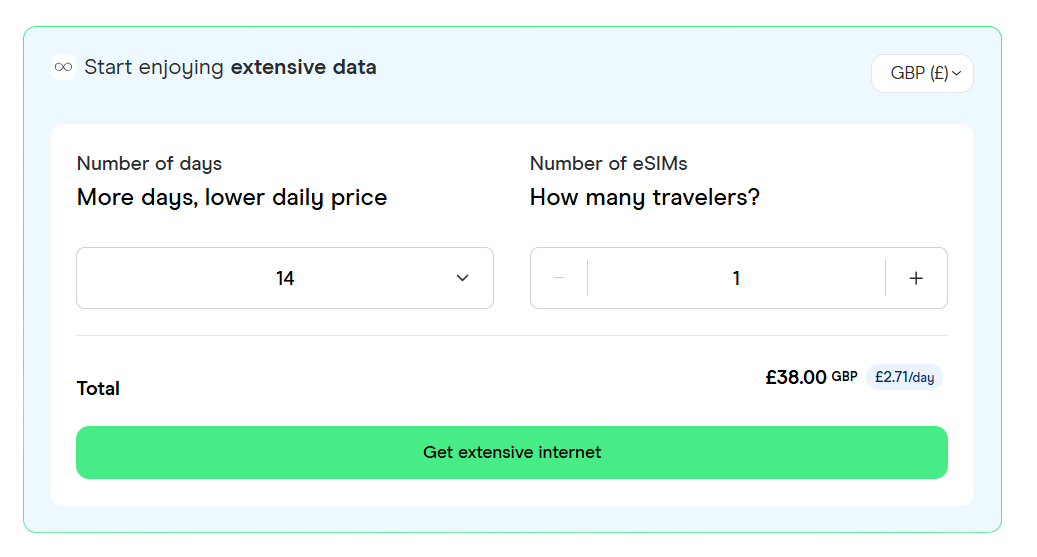Click the Number of days label

coord(149,163)
